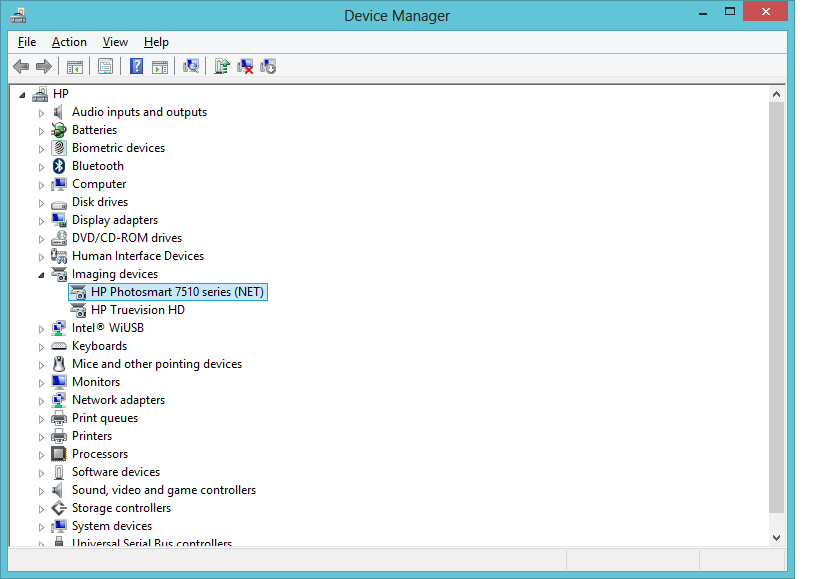Click the Forward arrow toolbar icon

44,67
